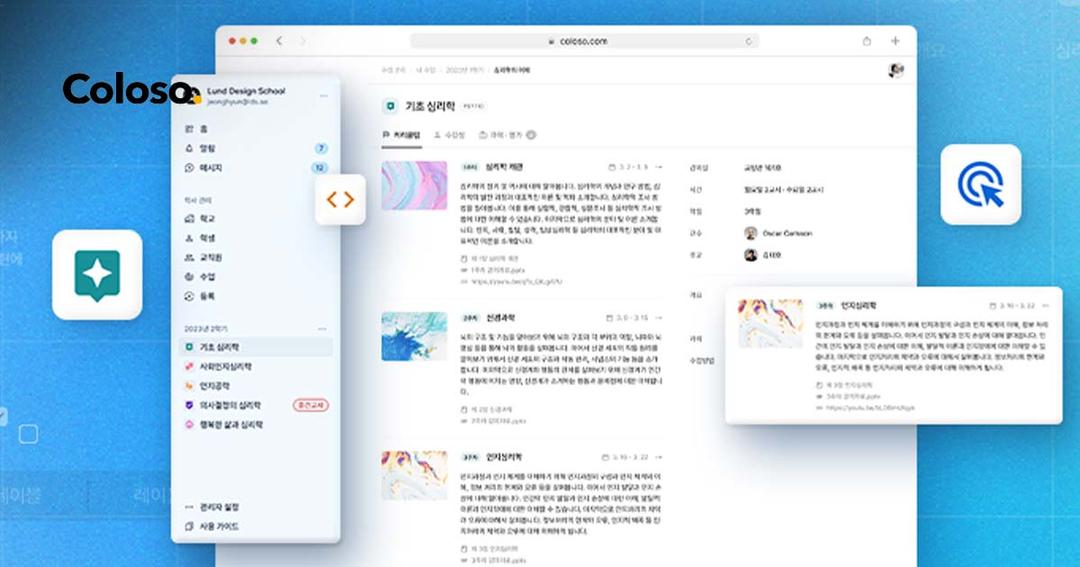Select the 기초 심리학 course in sidebar
The height and width of the screenshot is (567, 1080).
(255, 347)
